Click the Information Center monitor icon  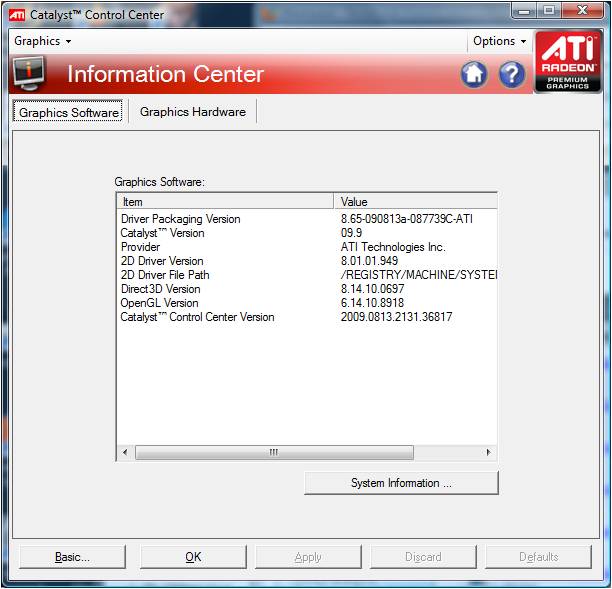(x=28, y=73)
